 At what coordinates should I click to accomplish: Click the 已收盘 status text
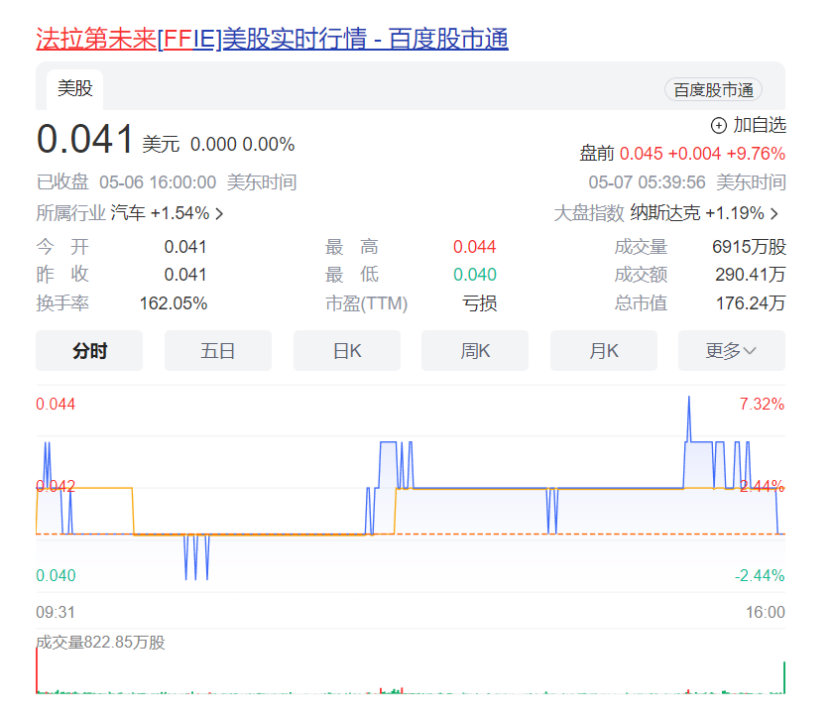coord(62,182)
